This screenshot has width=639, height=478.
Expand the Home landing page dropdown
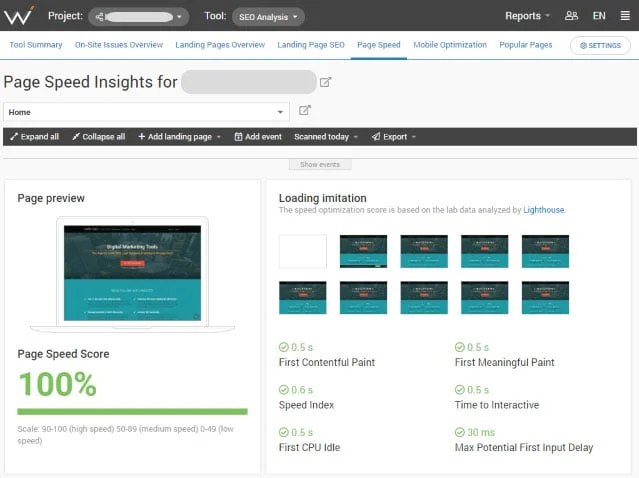click(x=147, y=112)
